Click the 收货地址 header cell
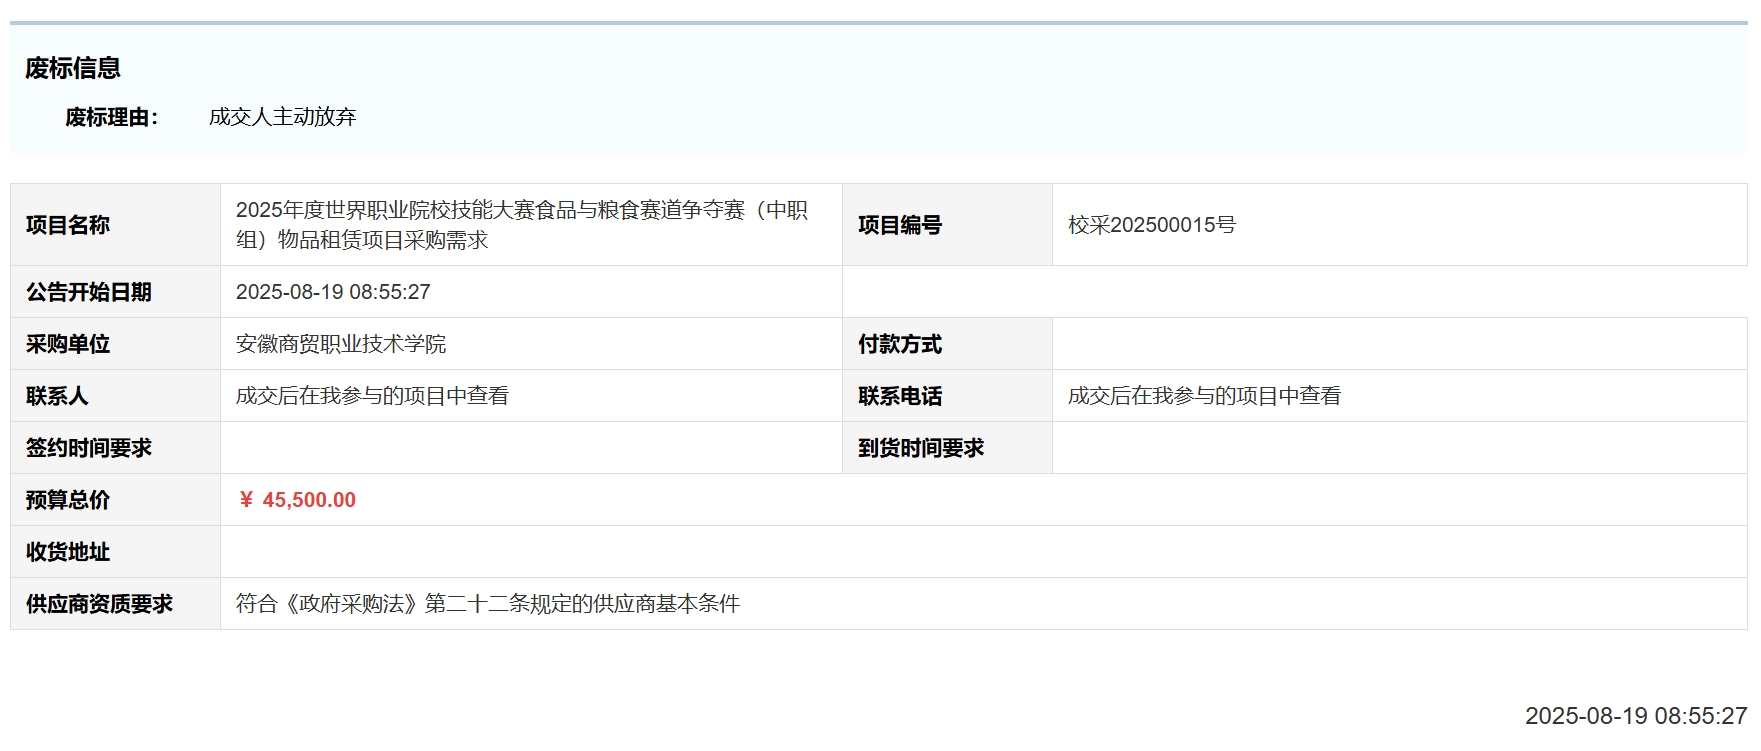The width and height of the screenshot is (1761, 751). click(68, 552)
